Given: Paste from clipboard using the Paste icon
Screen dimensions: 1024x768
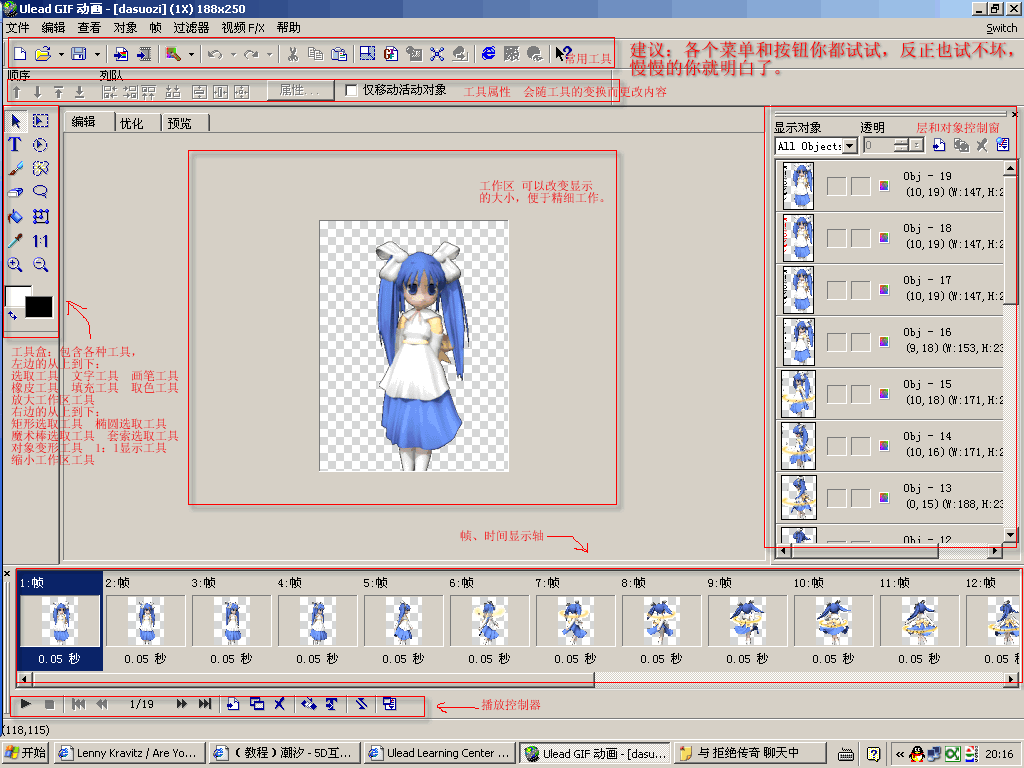Looking at the screenshot, I should click(x=339, y=54).
